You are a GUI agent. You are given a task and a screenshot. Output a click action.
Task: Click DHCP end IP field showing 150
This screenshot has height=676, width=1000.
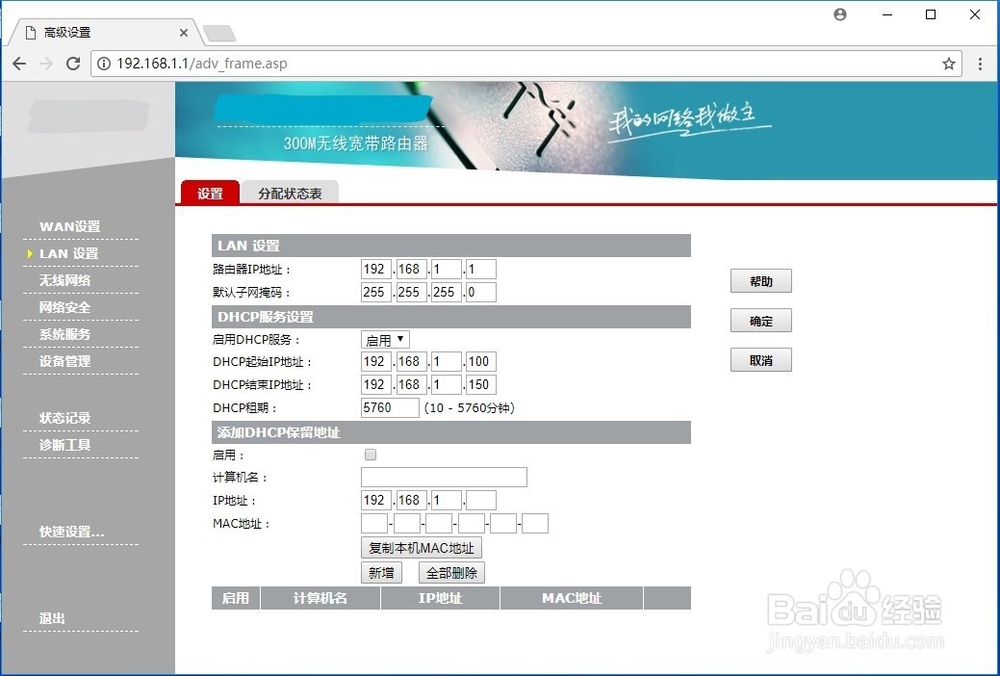[x=481, y=385]
